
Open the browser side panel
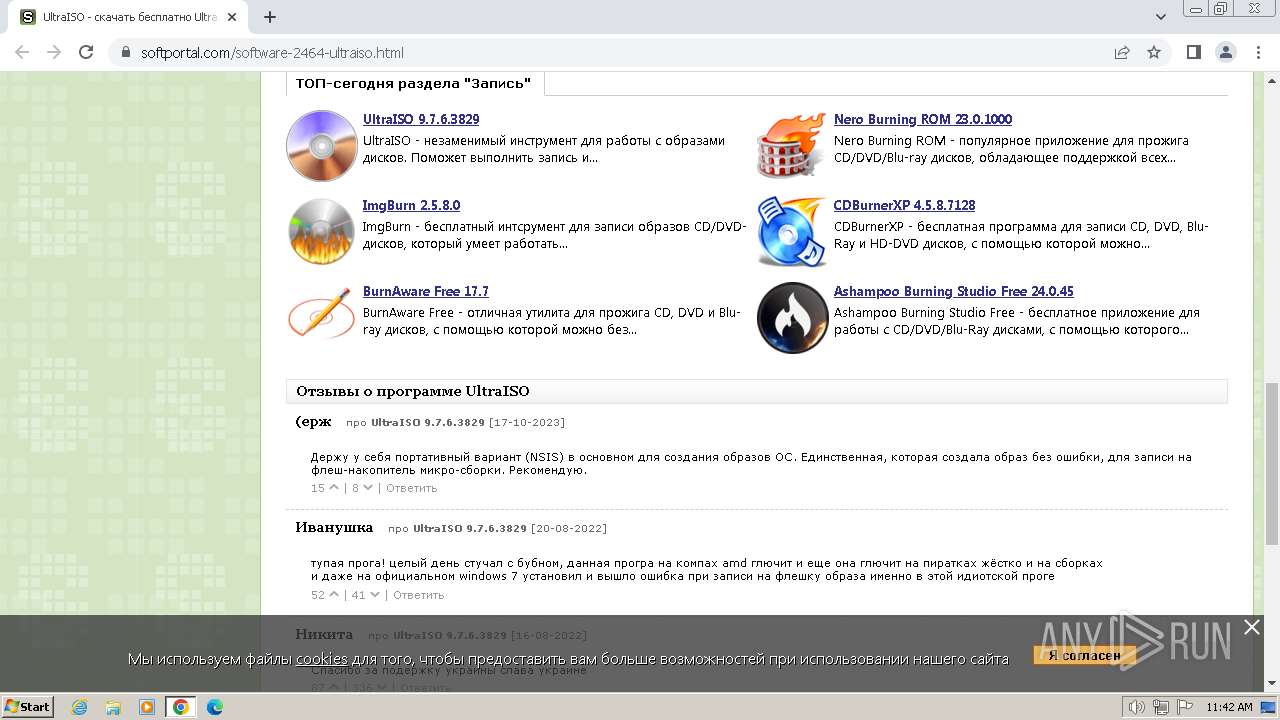tap(1193, 52)
